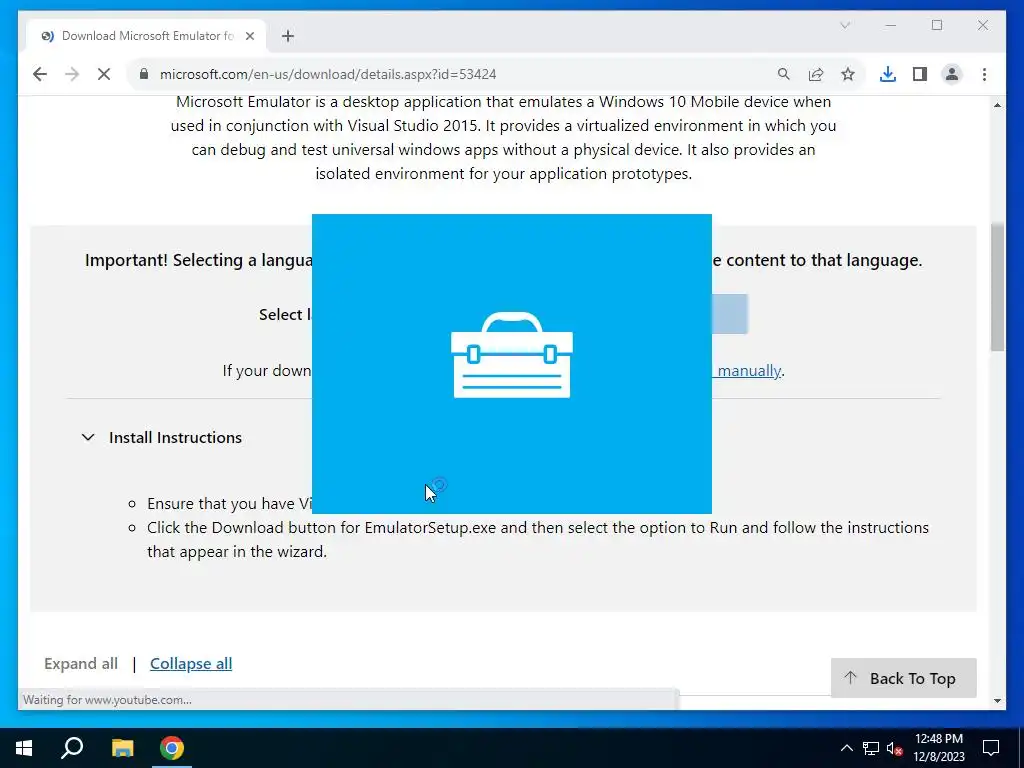This screenshot has width=1024, height=768.
Task: Stop loading the page
Action: [104, 74]
